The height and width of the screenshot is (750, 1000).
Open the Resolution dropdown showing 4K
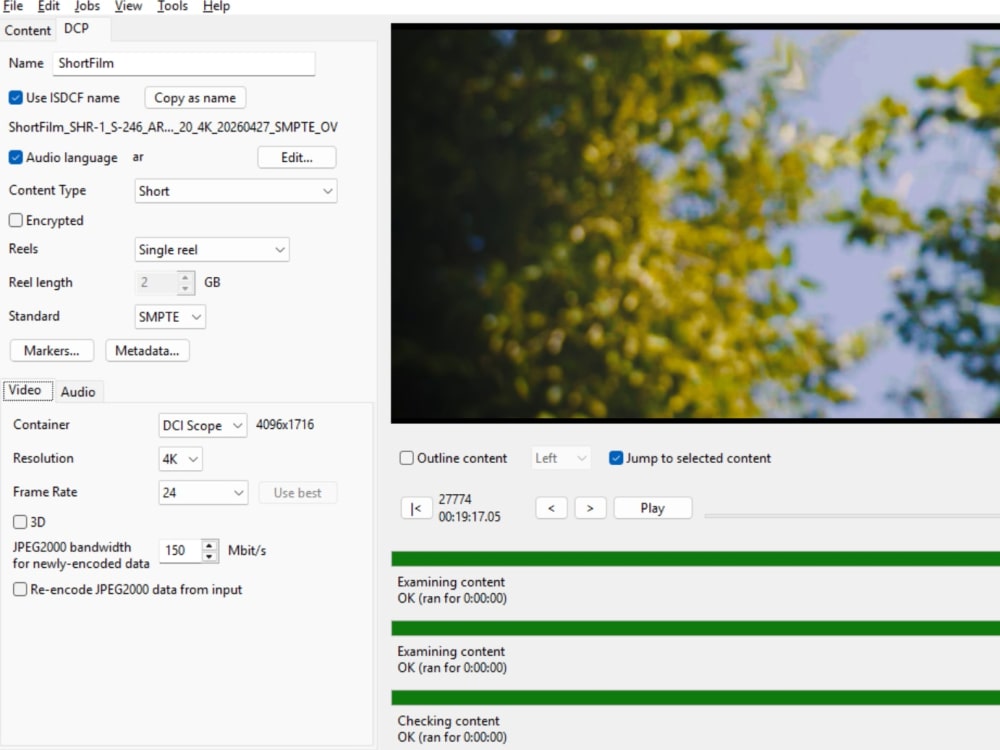(180, 459)
